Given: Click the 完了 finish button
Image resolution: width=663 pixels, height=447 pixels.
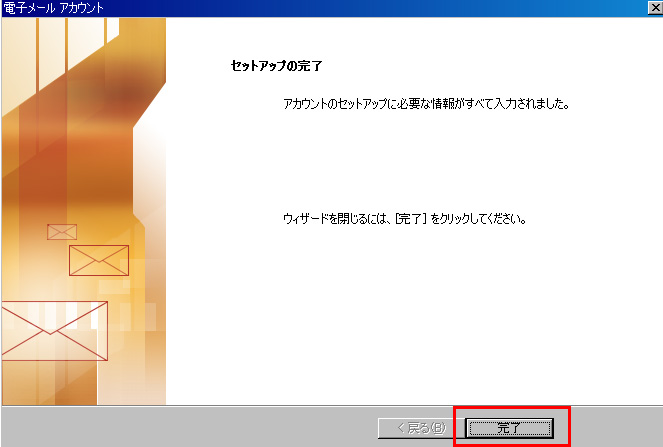Looking at the screenshot, I should coord(510,428).
